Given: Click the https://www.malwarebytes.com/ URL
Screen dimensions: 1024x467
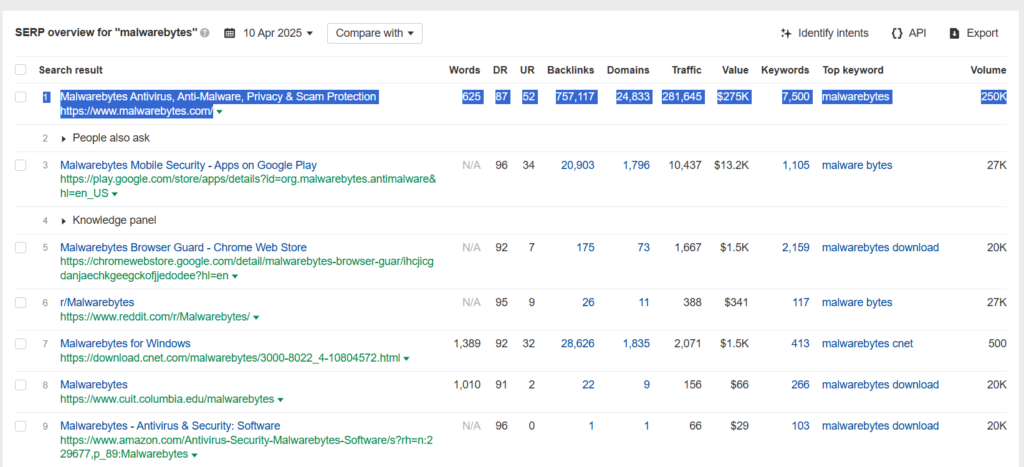Looking at the screenshot, I should pos(136,112).
